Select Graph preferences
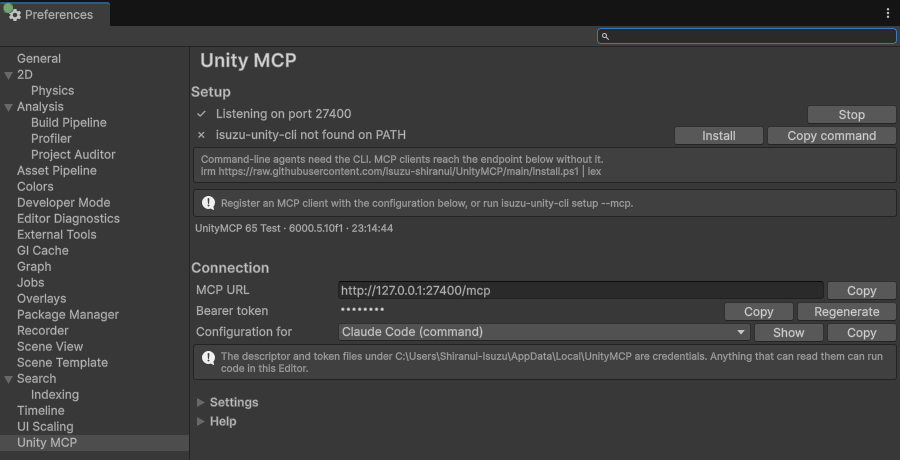Image resolution: width=900 pixels, height=460 pixels. pos(34,266)
